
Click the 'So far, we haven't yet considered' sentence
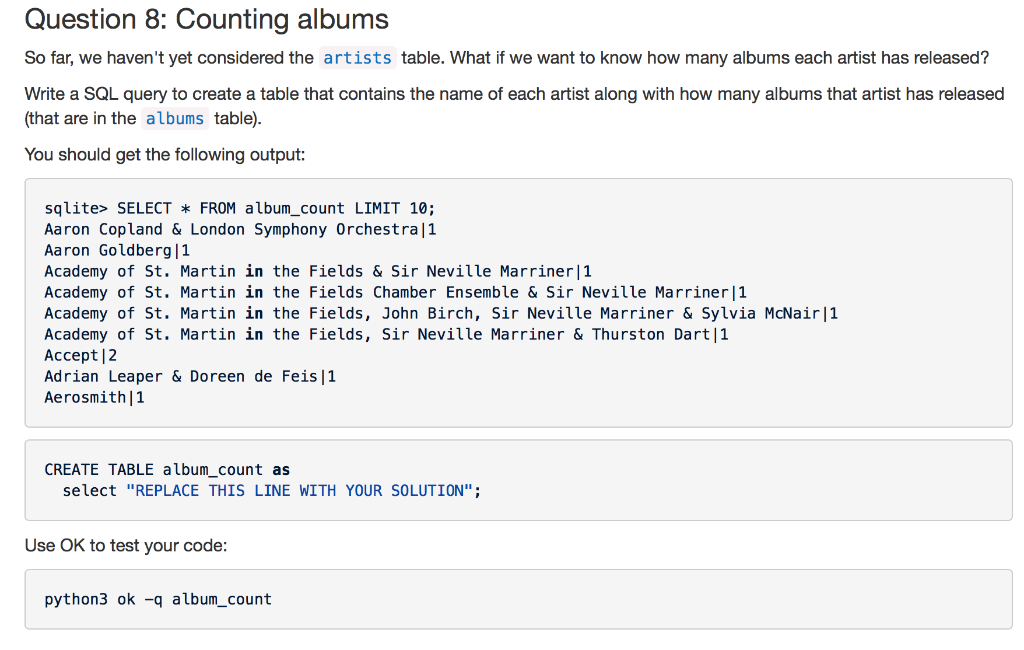click(x=169, y=58)
